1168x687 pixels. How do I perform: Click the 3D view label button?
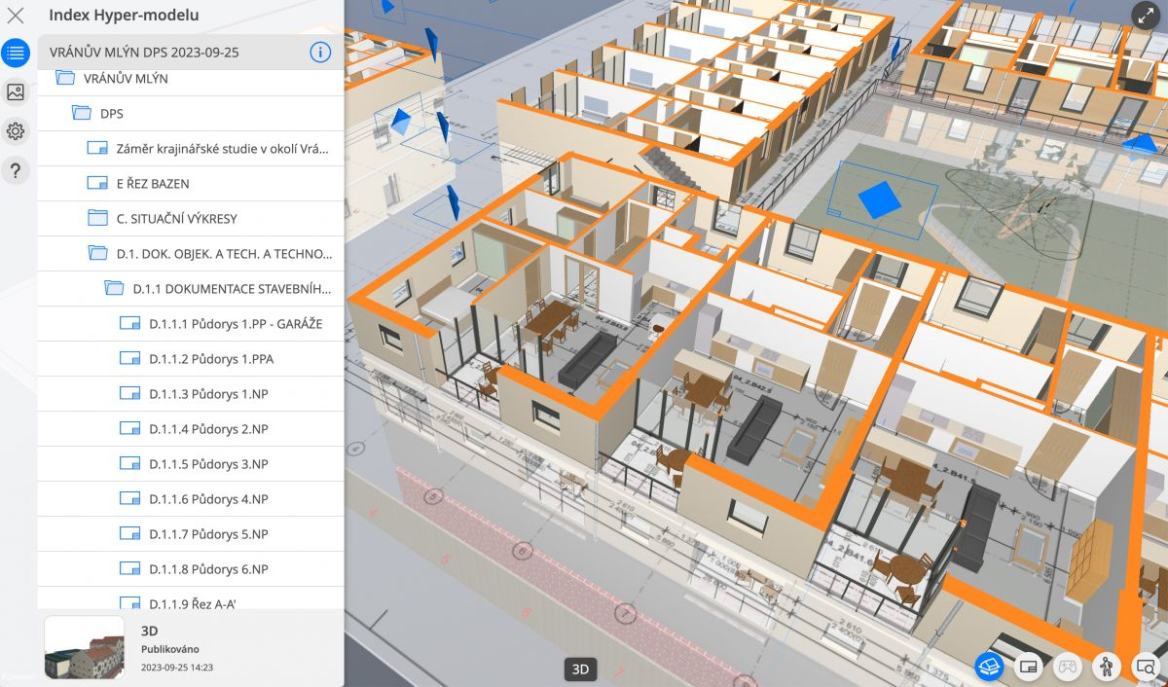[580, 669]
